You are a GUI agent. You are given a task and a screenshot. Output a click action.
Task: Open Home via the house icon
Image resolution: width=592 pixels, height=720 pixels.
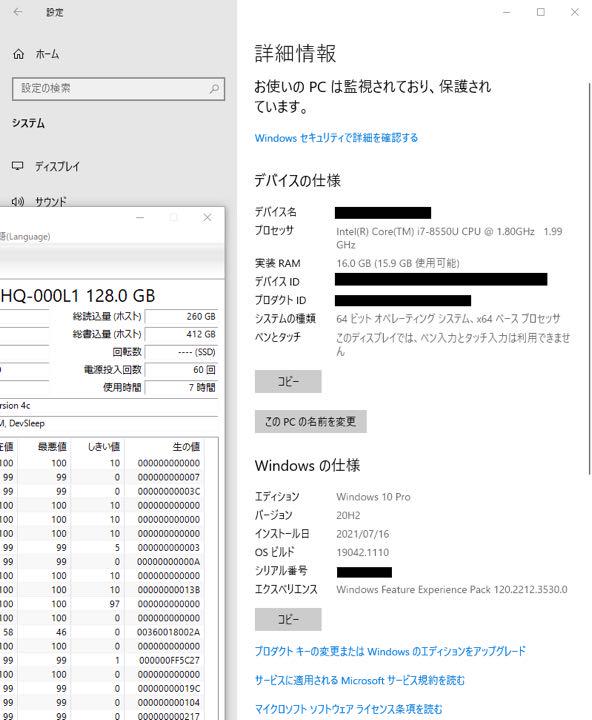[18, 54]
